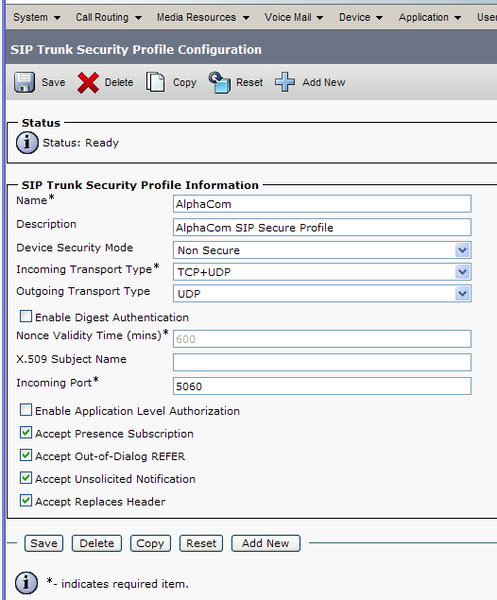Click Reset text in top toolbar
This screenshot has width=497, height=600.
point(249,82)
